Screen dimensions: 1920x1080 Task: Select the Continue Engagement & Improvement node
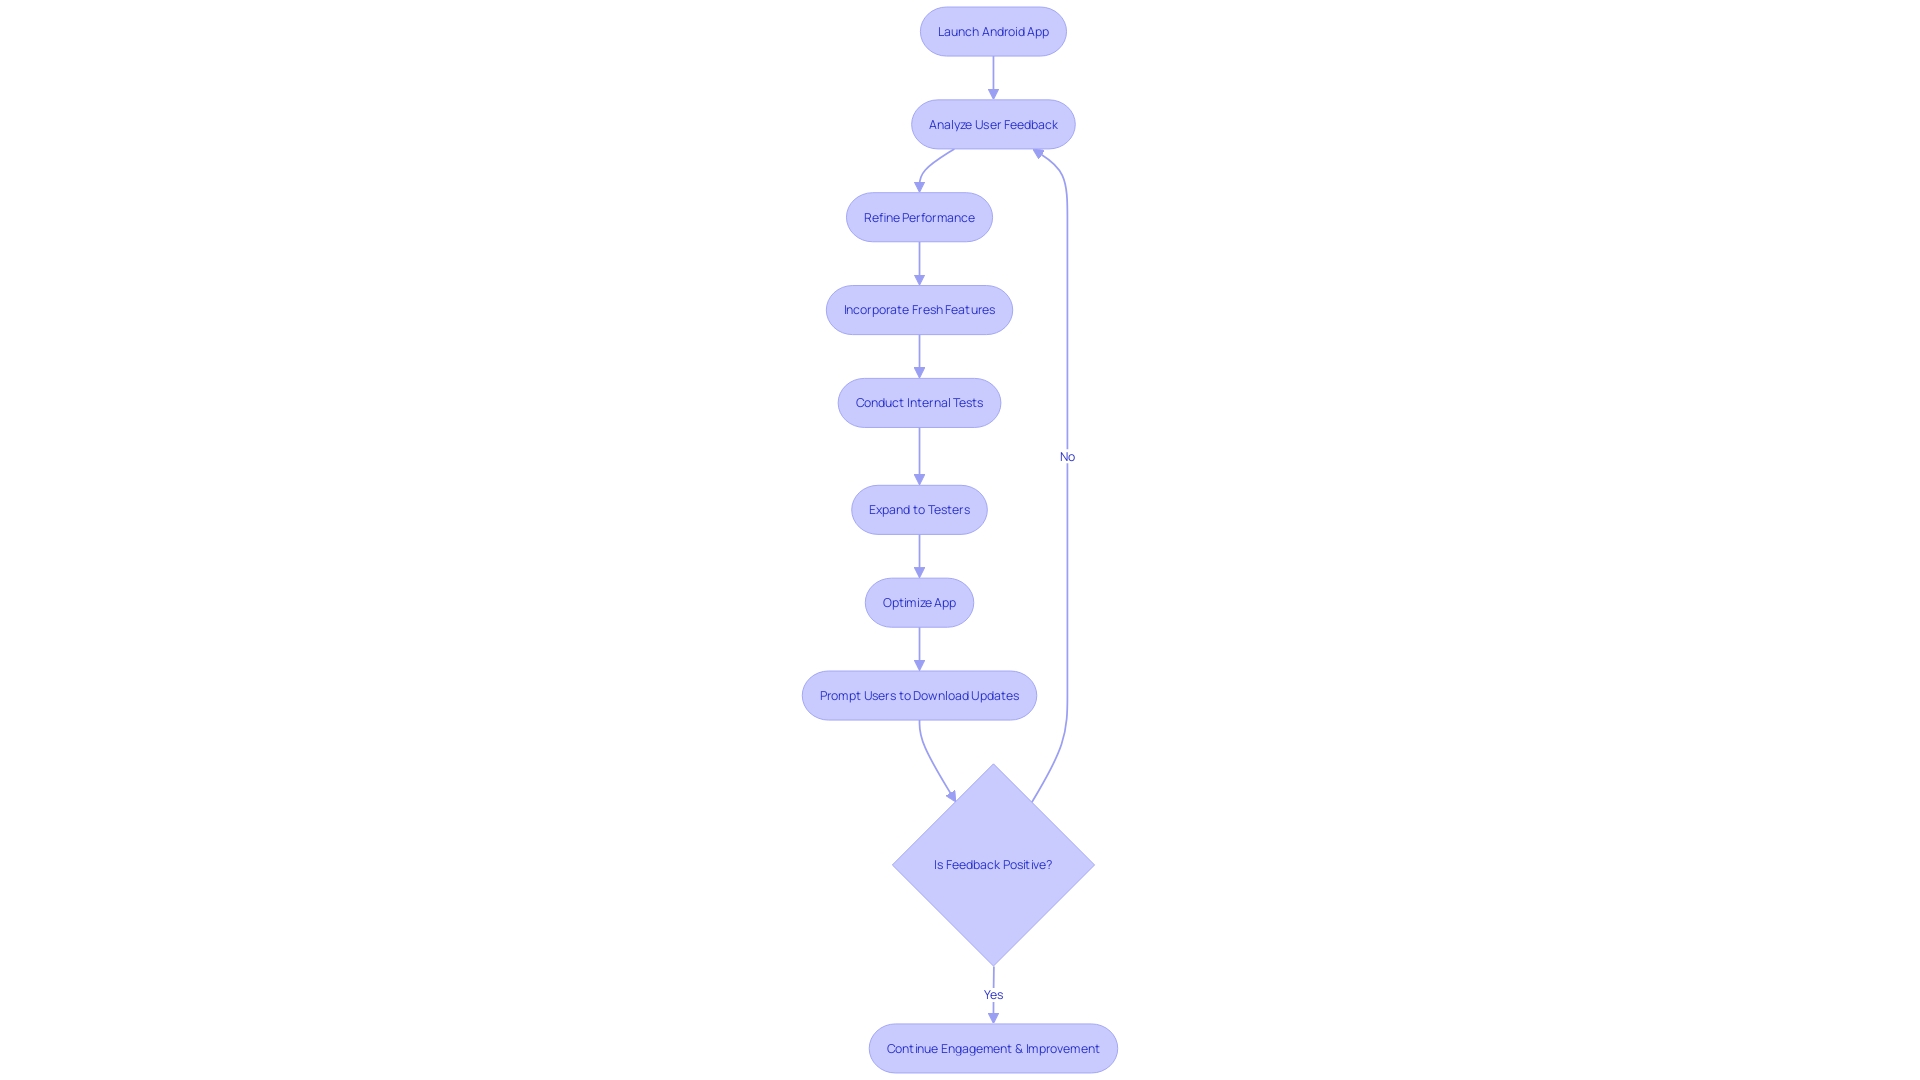(993, 1048)
